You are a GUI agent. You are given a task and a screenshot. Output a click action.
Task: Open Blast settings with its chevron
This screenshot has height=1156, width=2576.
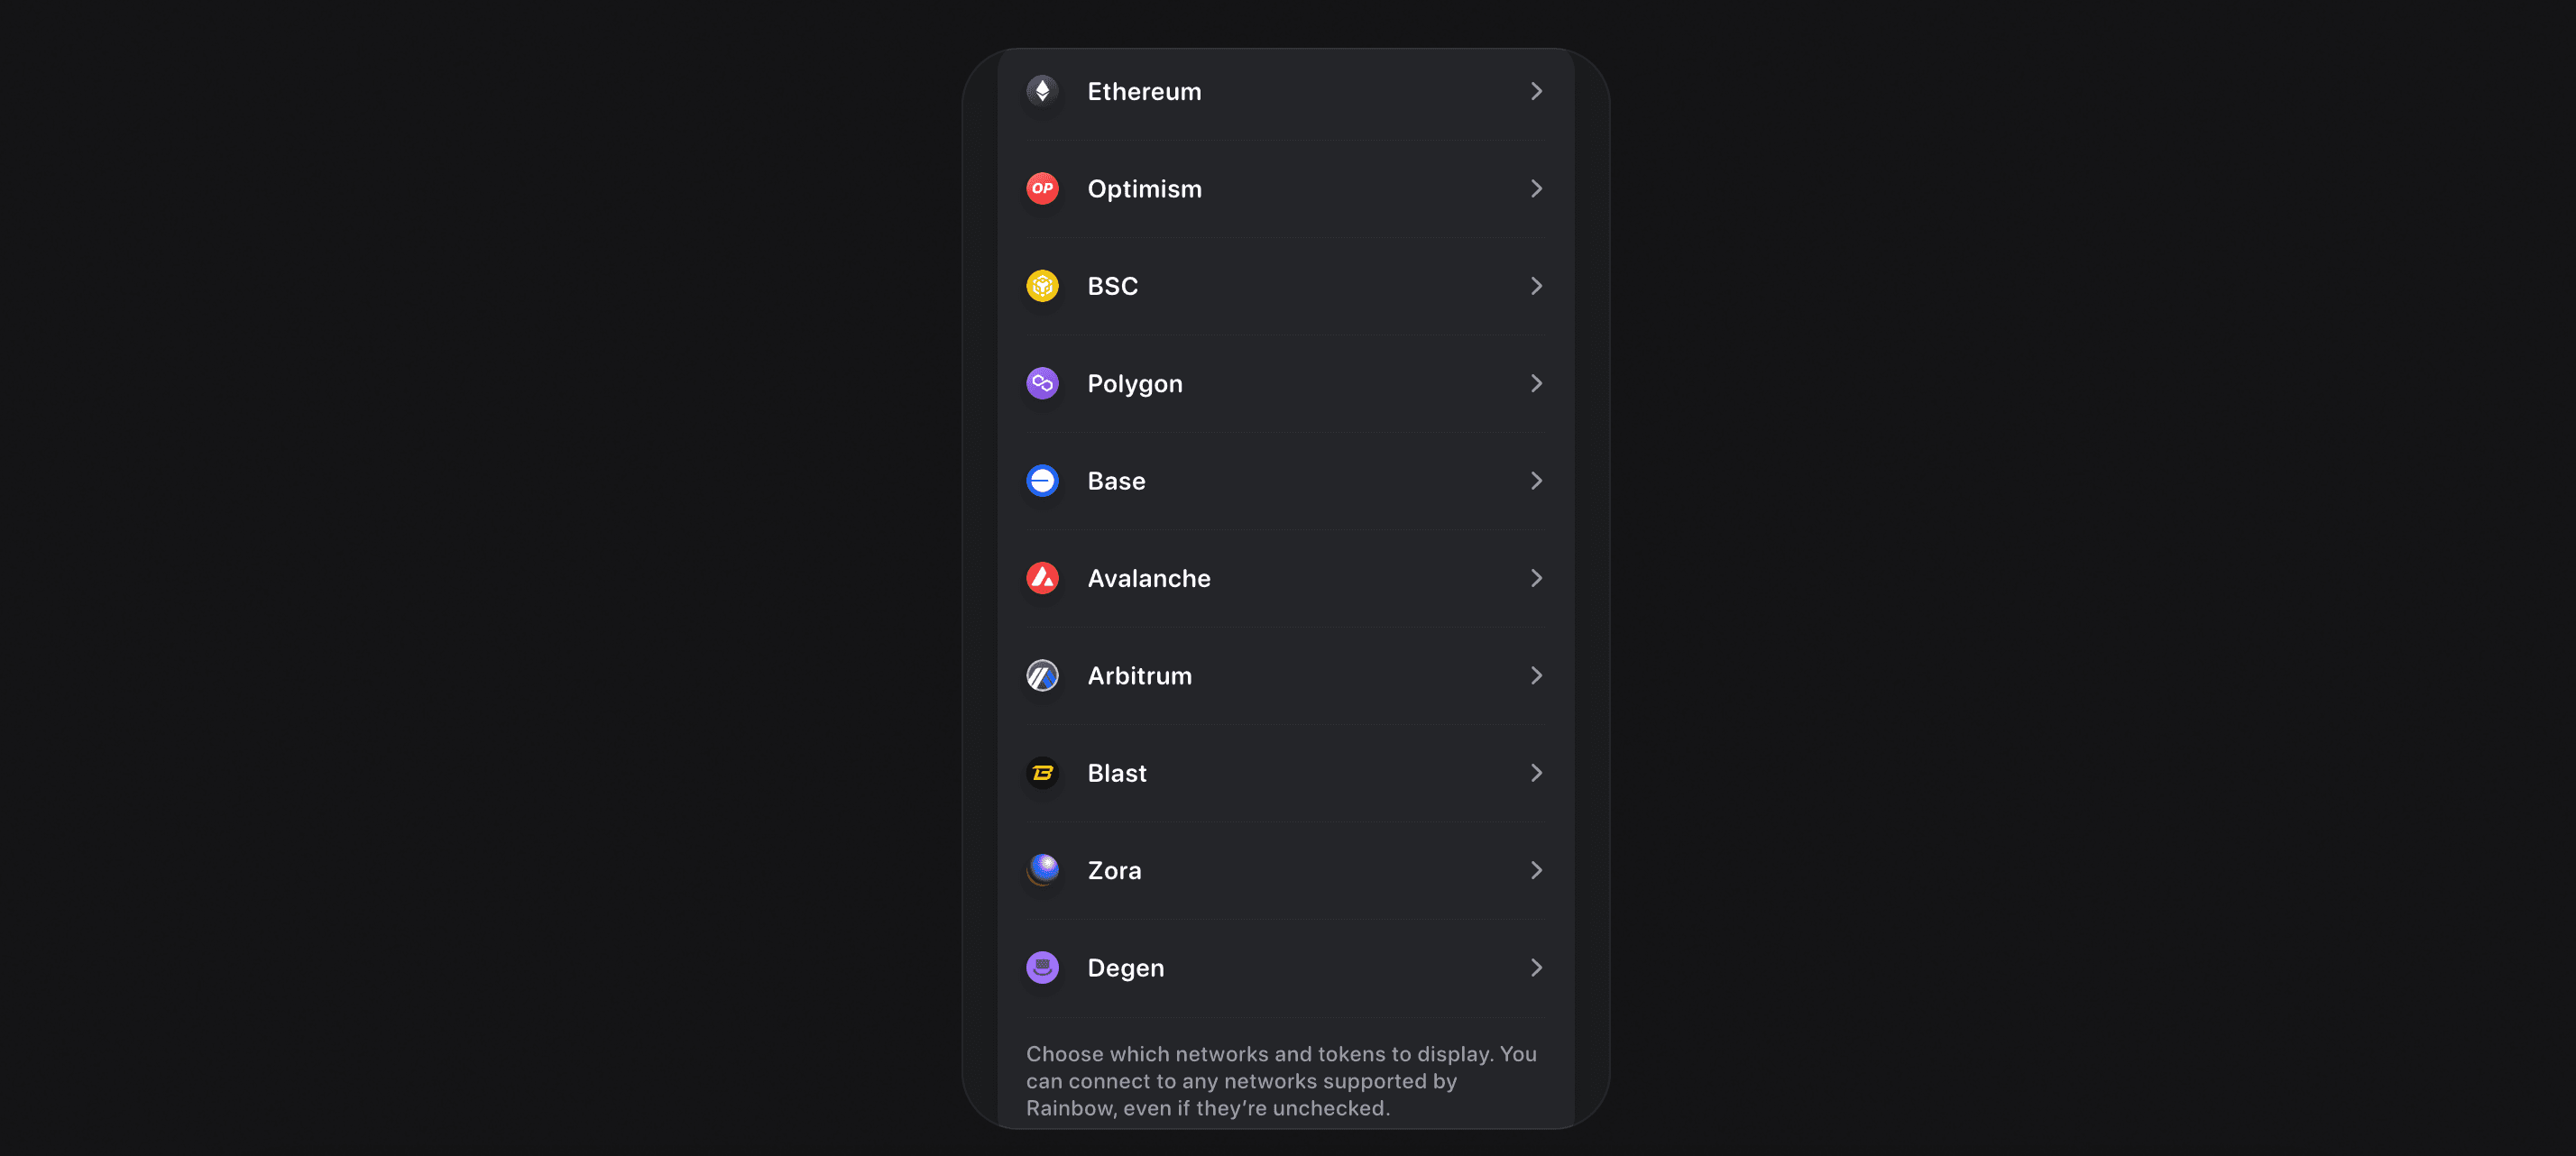pos(1536,773)
